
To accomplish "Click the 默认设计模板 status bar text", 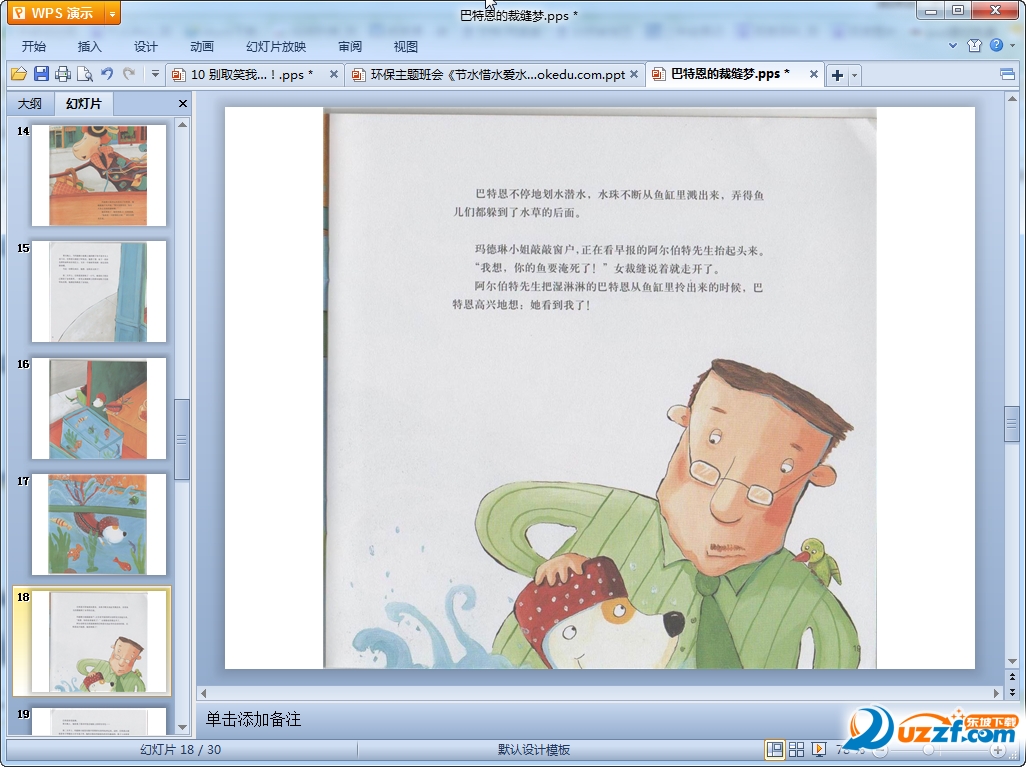I will pos(533,749).
